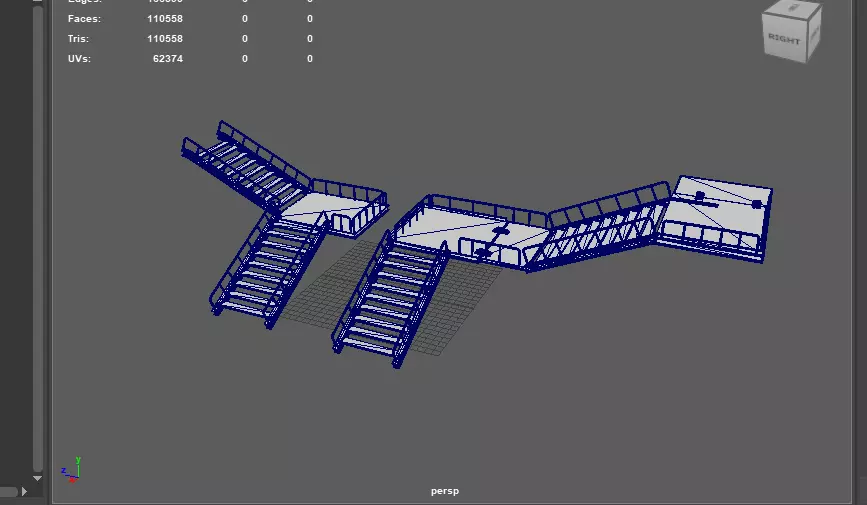Click the vertical scrollbar thumb in left panel
The image size is (867, 505).
38,238
